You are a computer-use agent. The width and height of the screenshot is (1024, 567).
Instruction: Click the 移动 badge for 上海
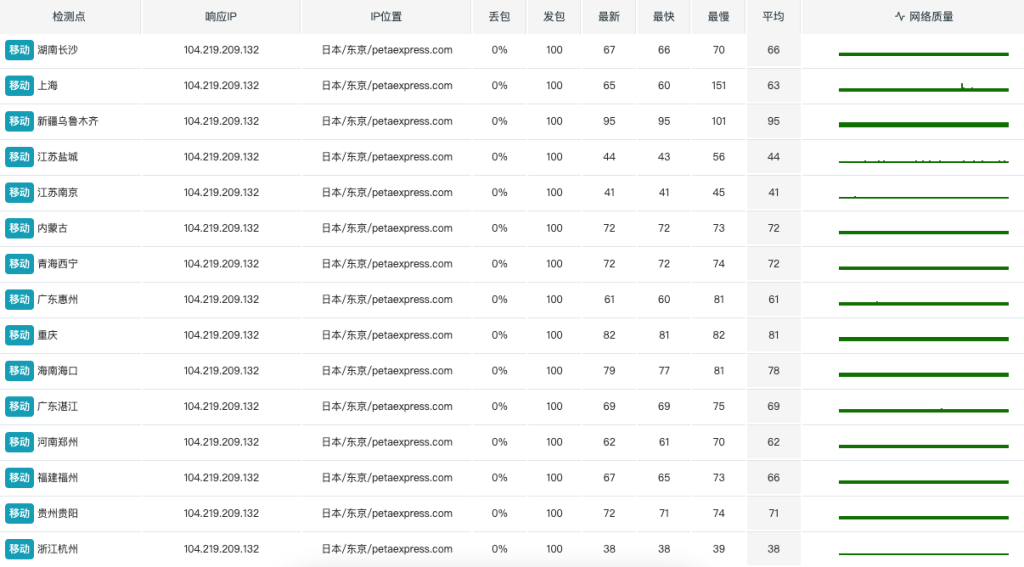click(19, 86)
